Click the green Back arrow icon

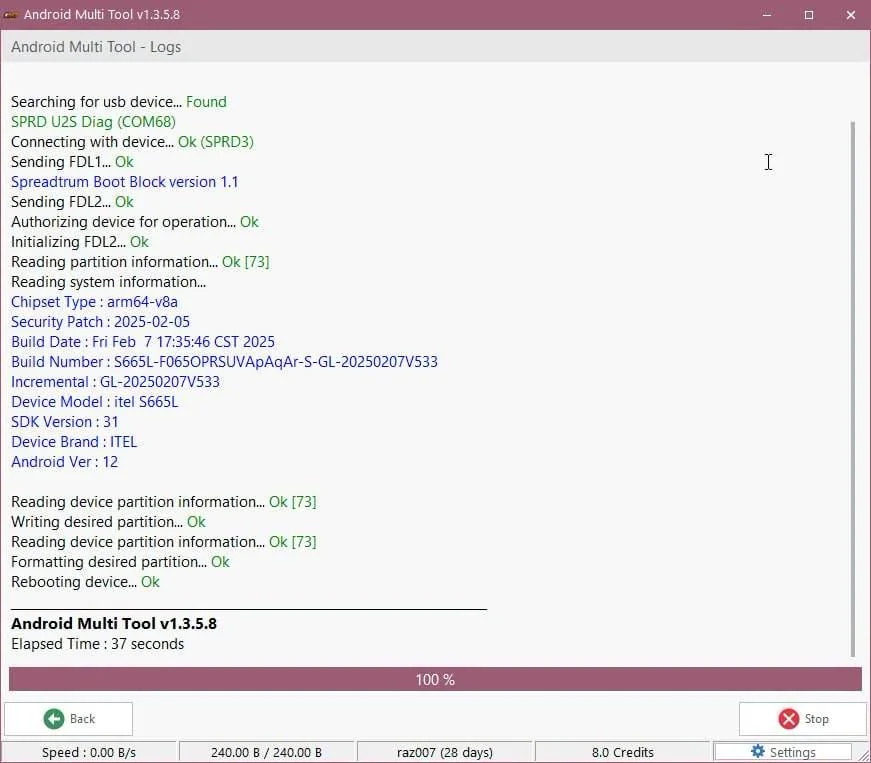pos(54,719)
